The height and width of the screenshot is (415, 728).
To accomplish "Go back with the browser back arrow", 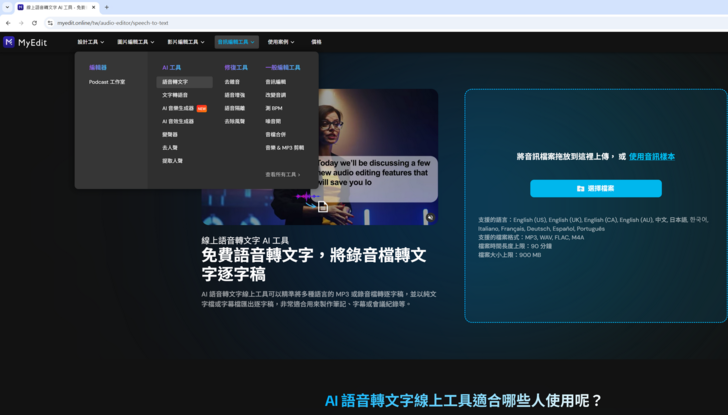I will 8,22.
